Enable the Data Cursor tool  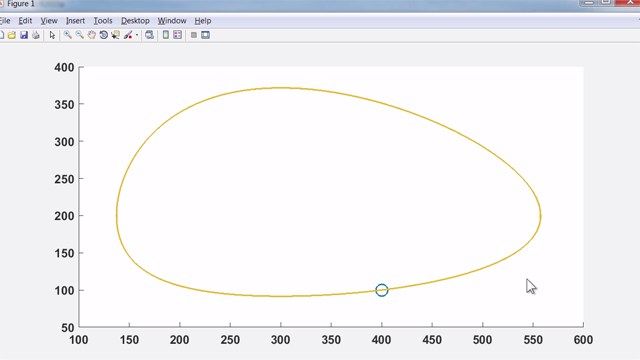[116, 35]
